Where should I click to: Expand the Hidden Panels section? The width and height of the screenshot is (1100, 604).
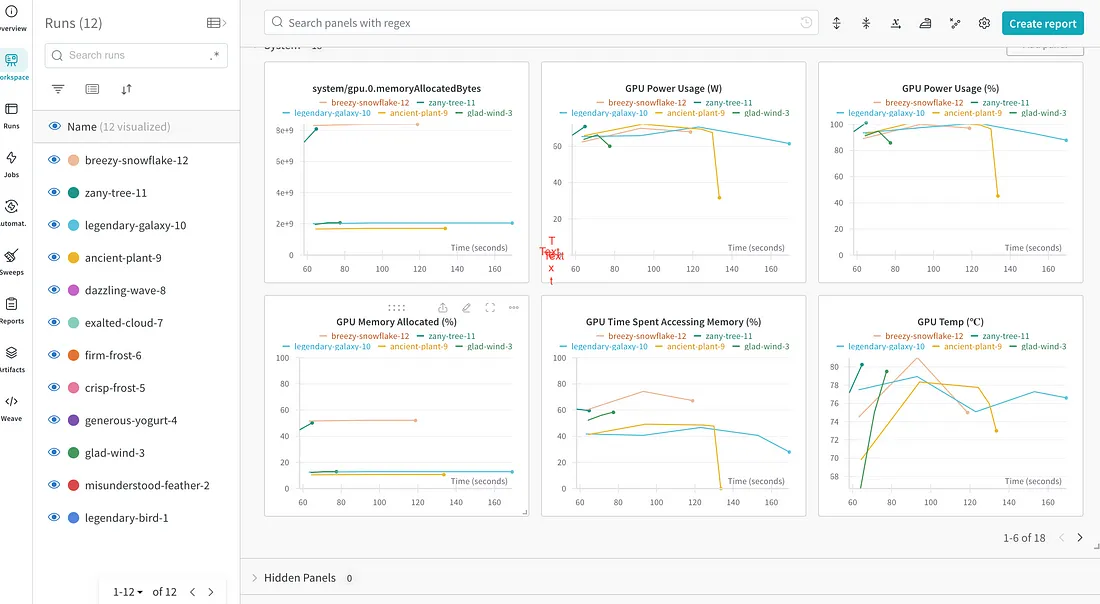click(255, 578)
